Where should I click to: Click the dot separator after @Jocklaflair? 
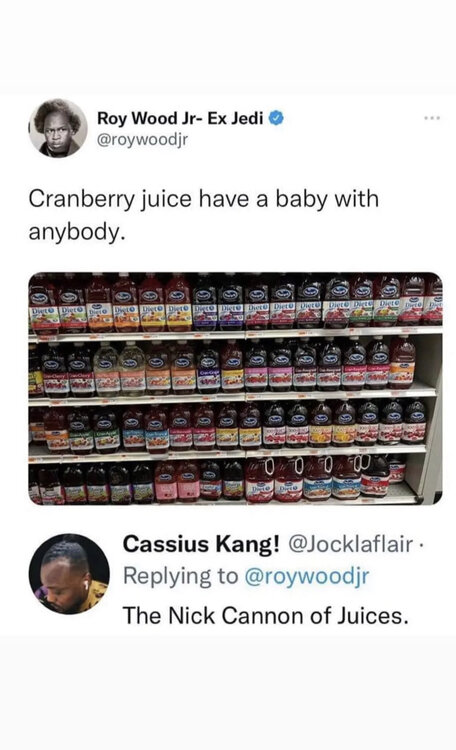(420, 544)
